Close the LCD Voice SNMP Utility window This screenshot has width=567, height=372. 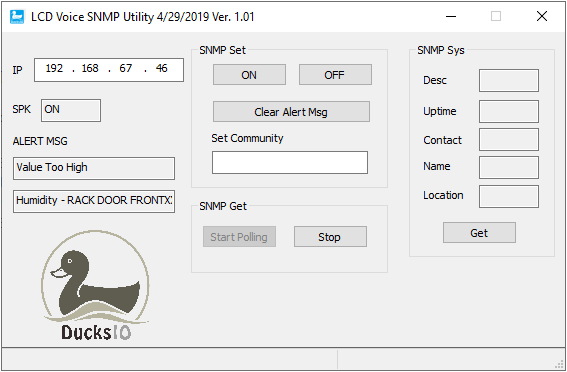click(x=542, y=16)
